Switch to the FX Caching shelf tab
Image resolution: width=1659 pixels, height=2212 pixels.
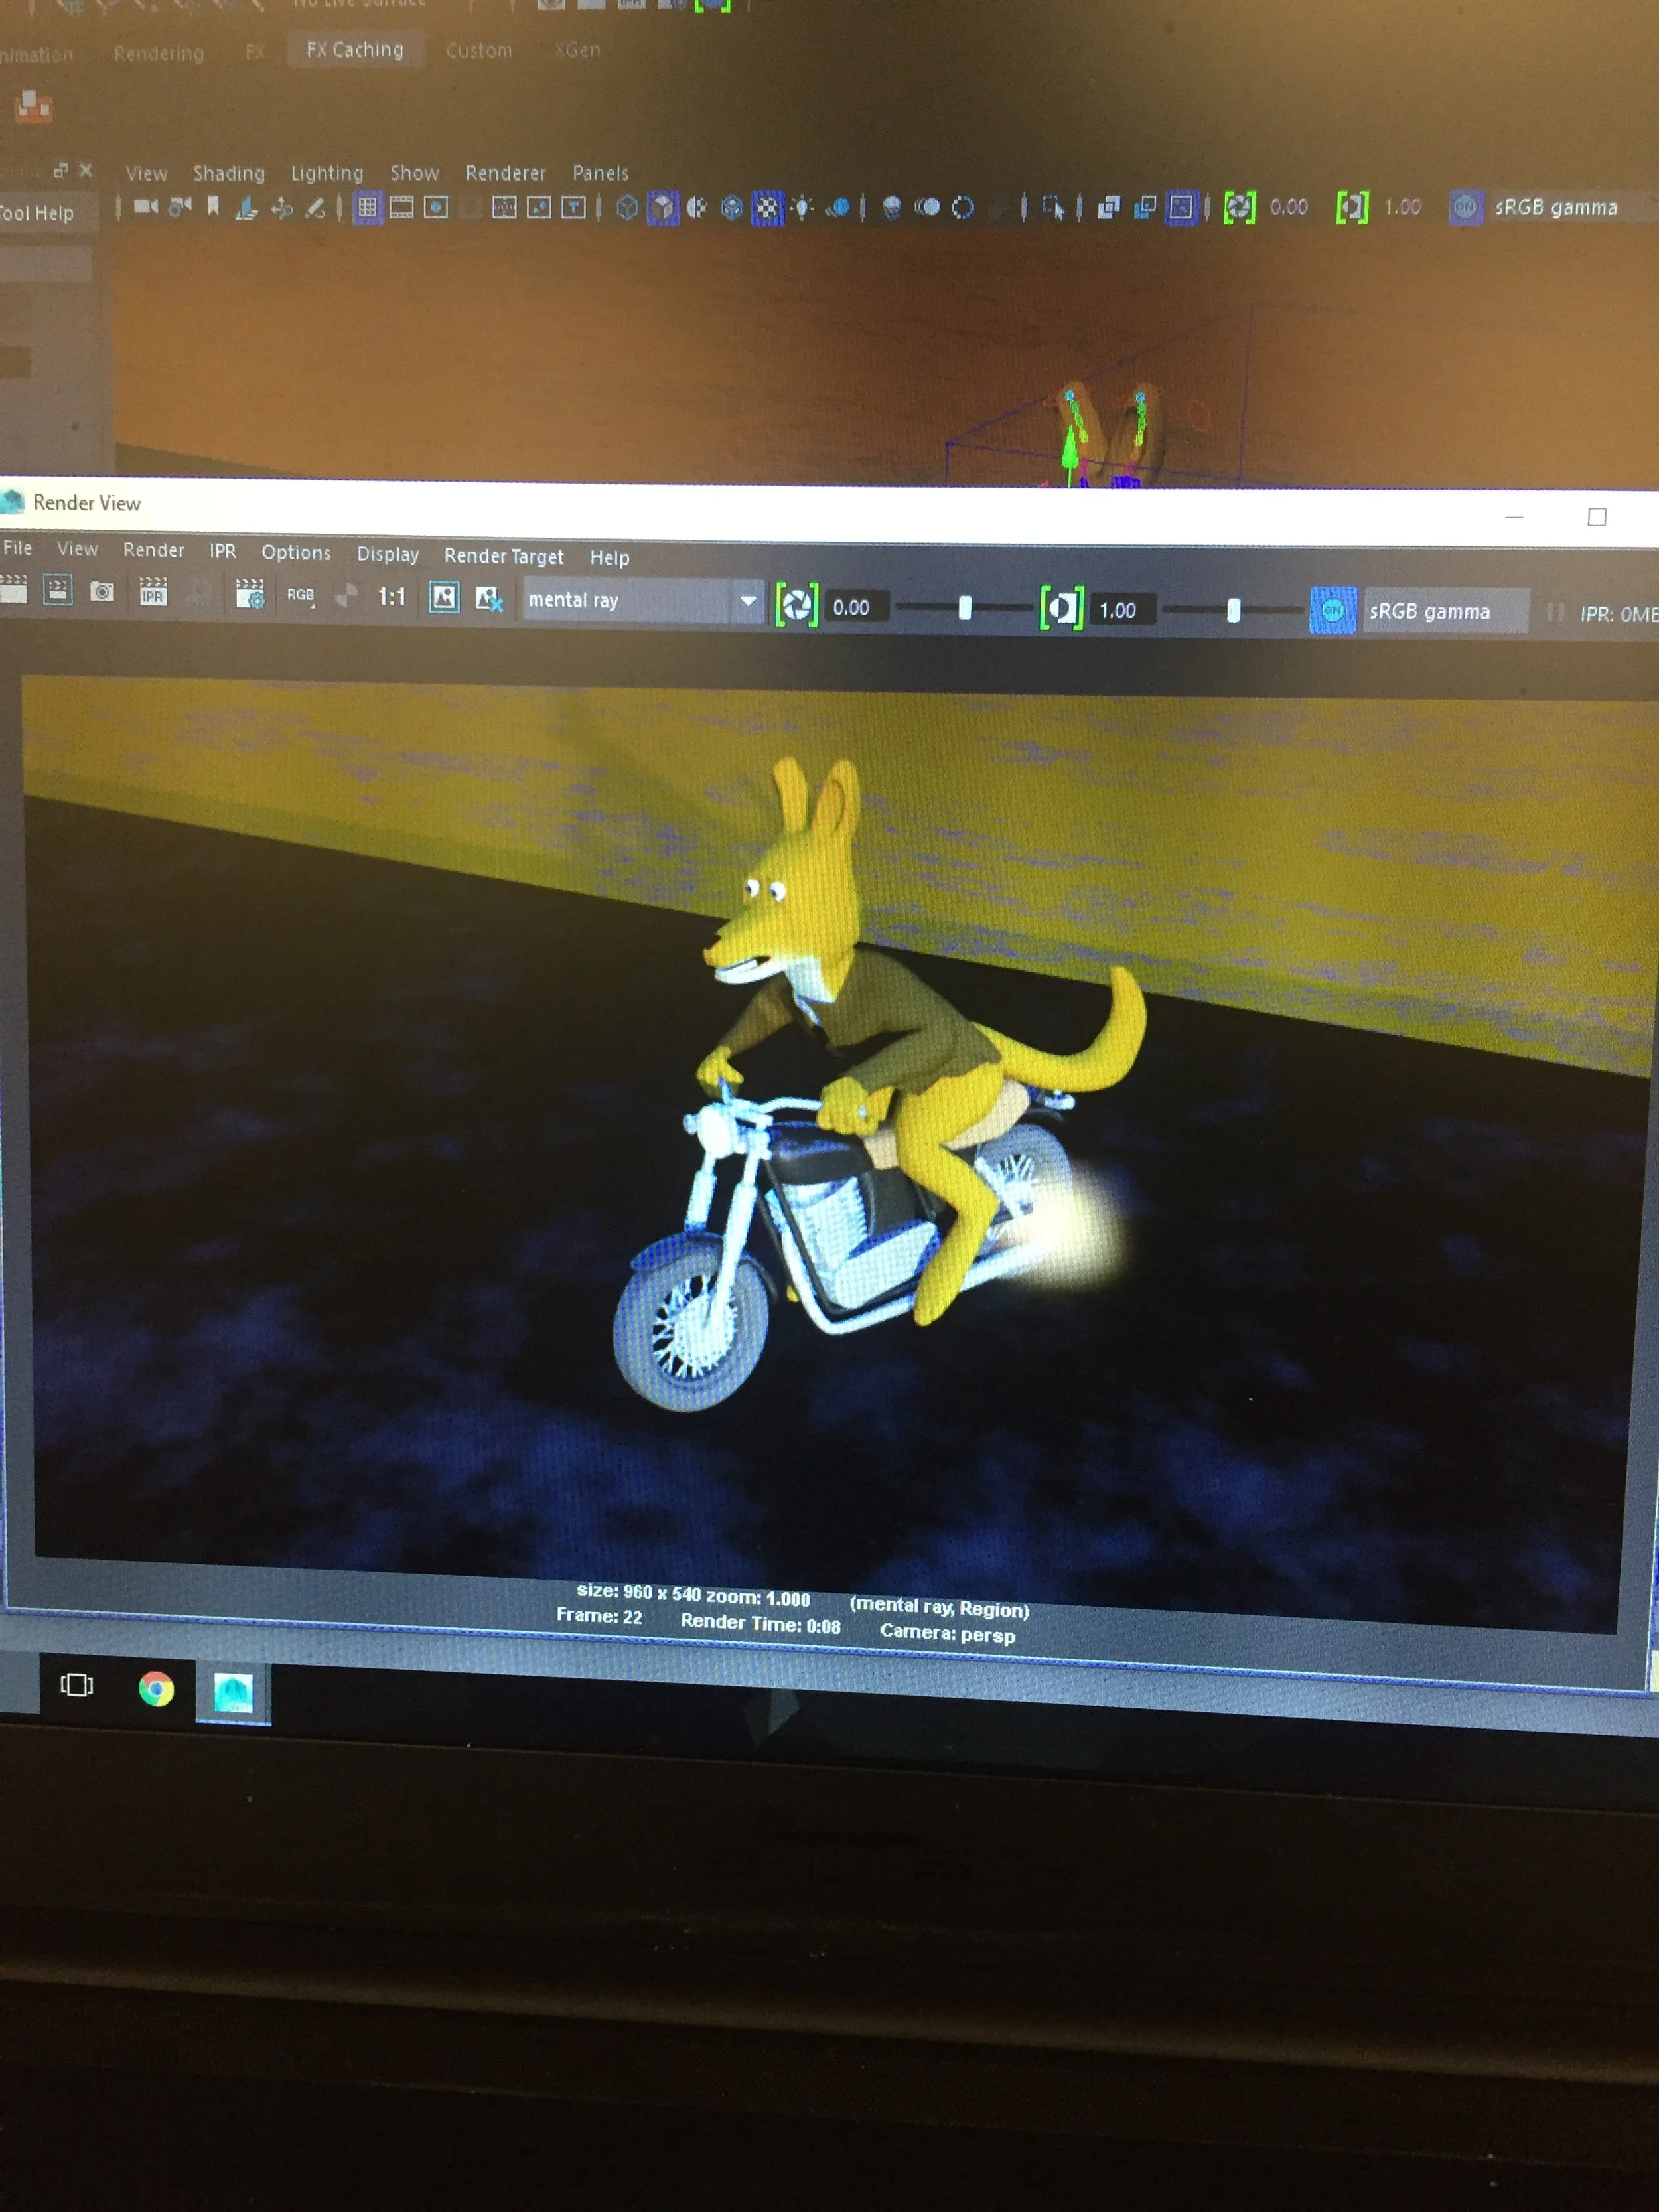point(354,49)
